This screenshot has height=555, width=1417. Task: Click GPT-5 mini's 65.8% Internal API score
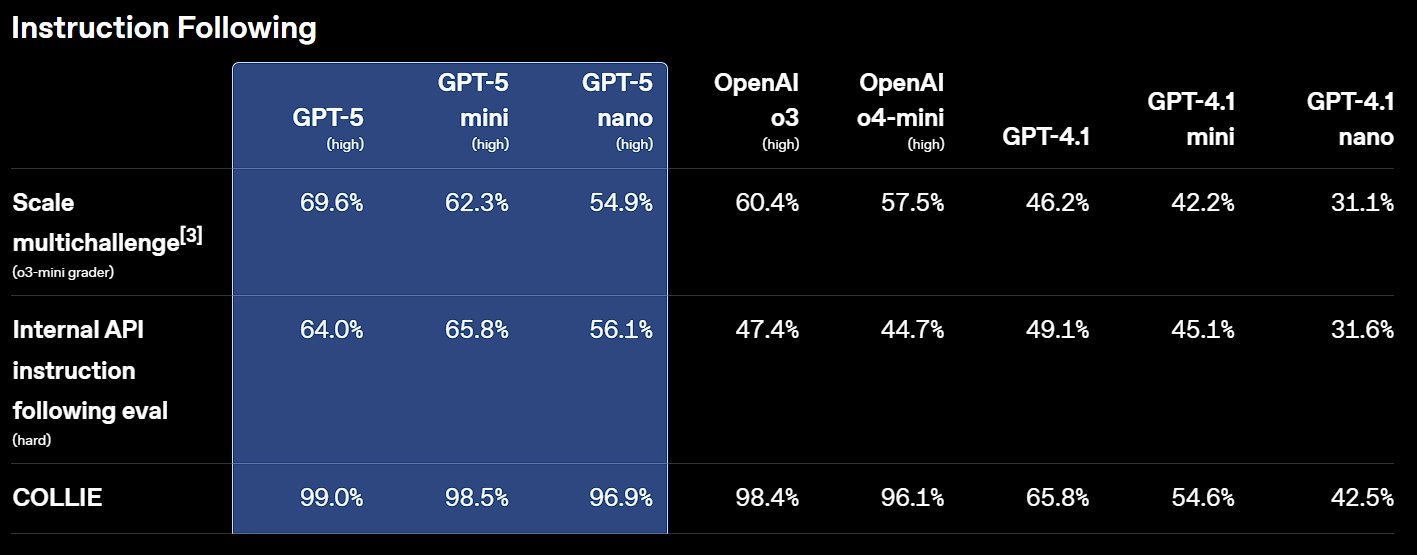[477, 329]
